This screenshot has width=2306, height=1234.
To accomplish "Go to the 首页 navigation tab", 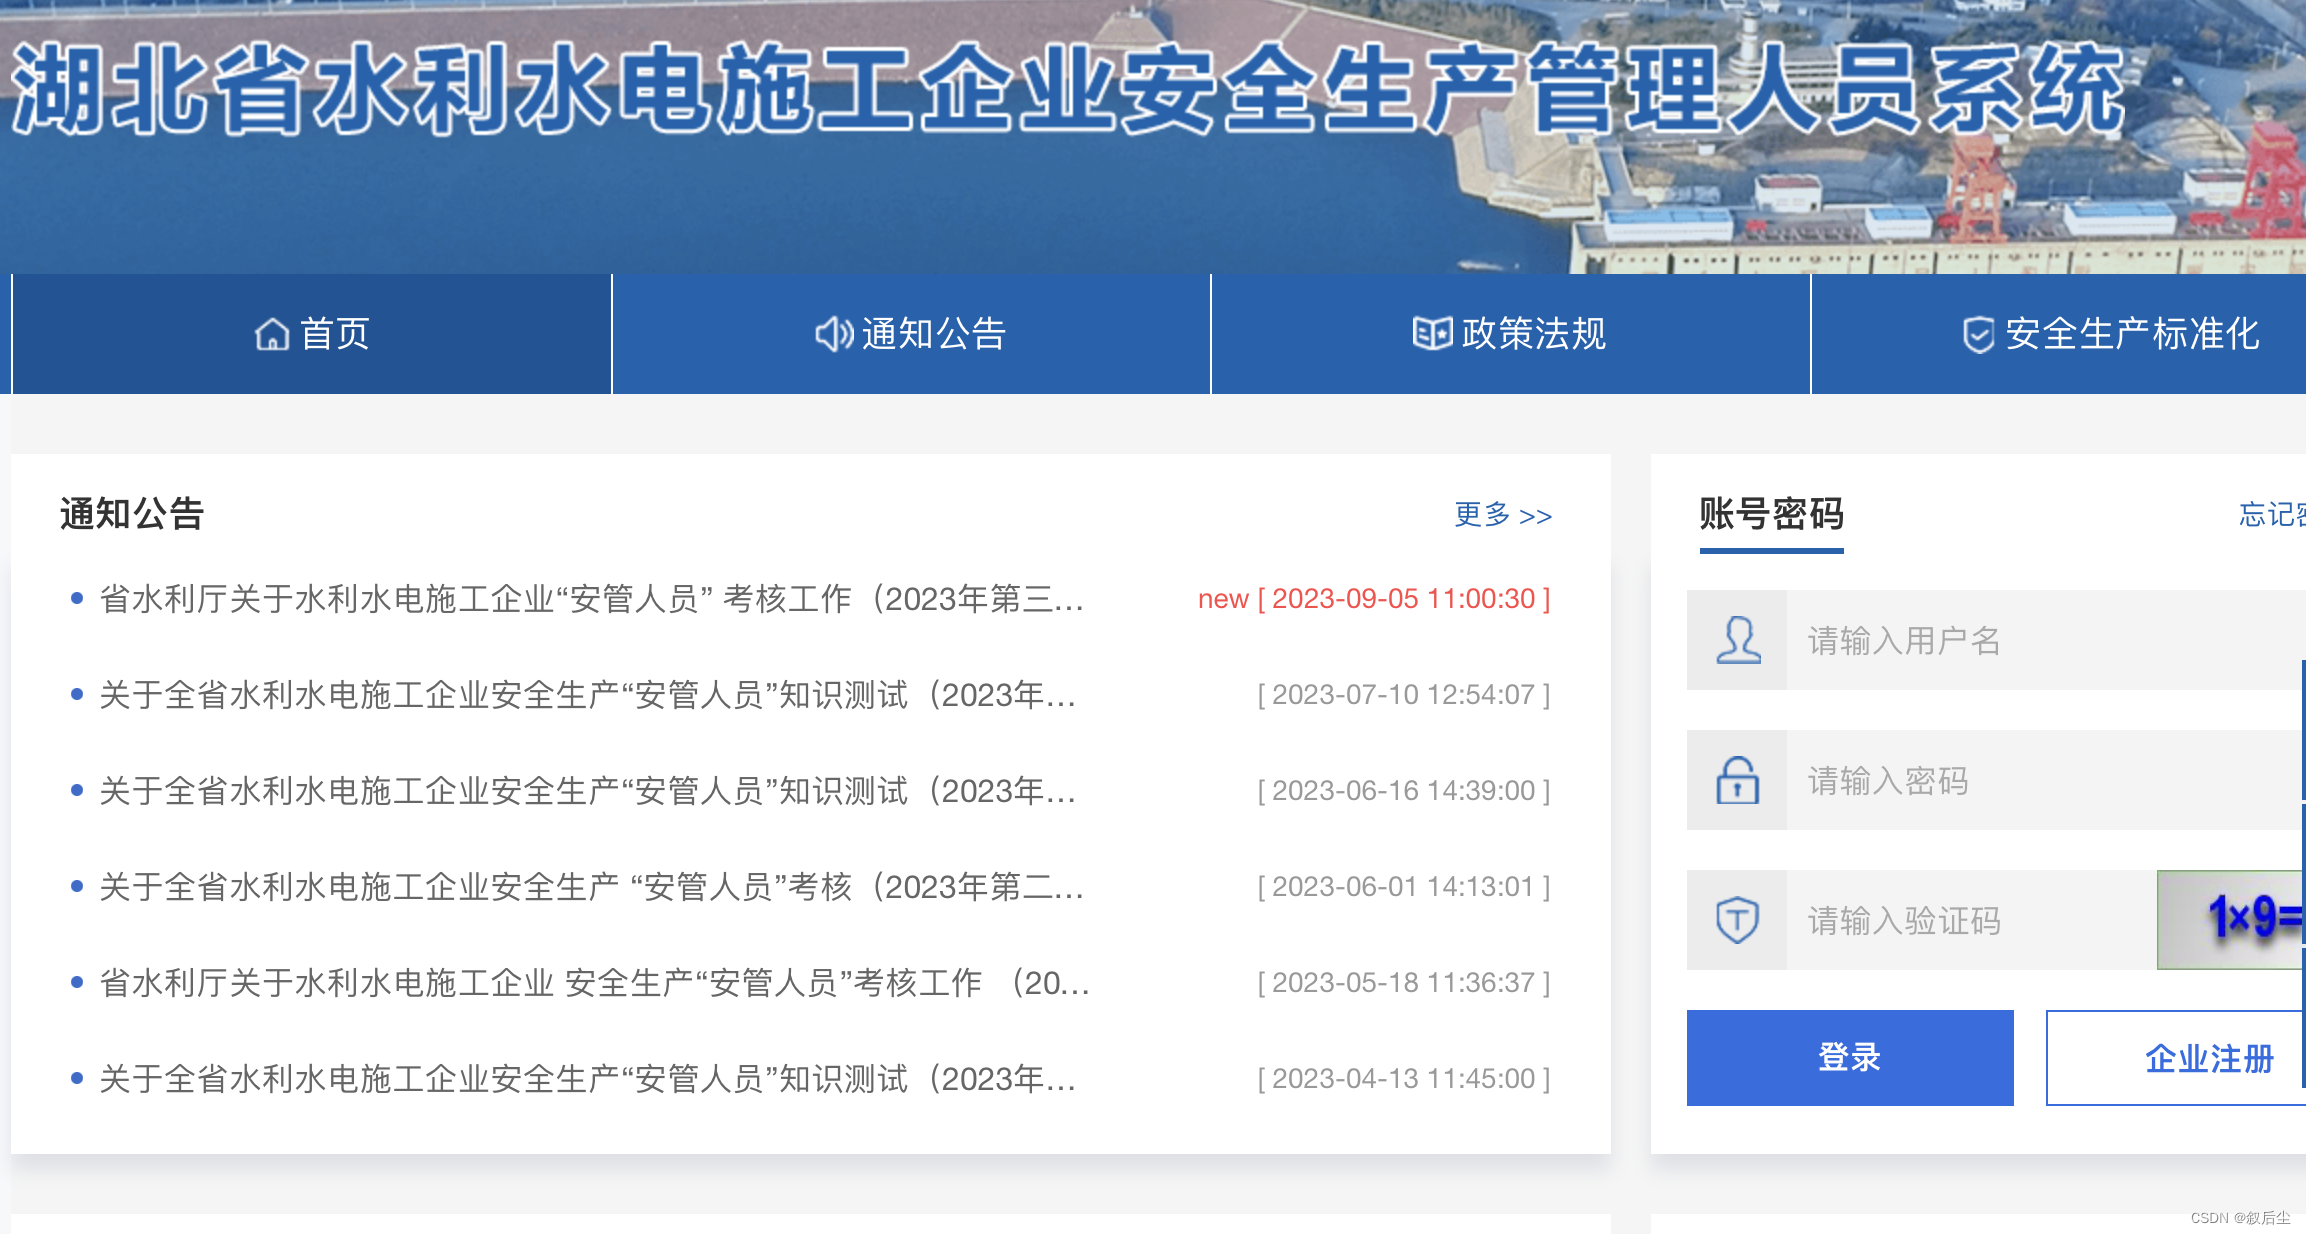I will pyautogui.click(x=335, y=334).
